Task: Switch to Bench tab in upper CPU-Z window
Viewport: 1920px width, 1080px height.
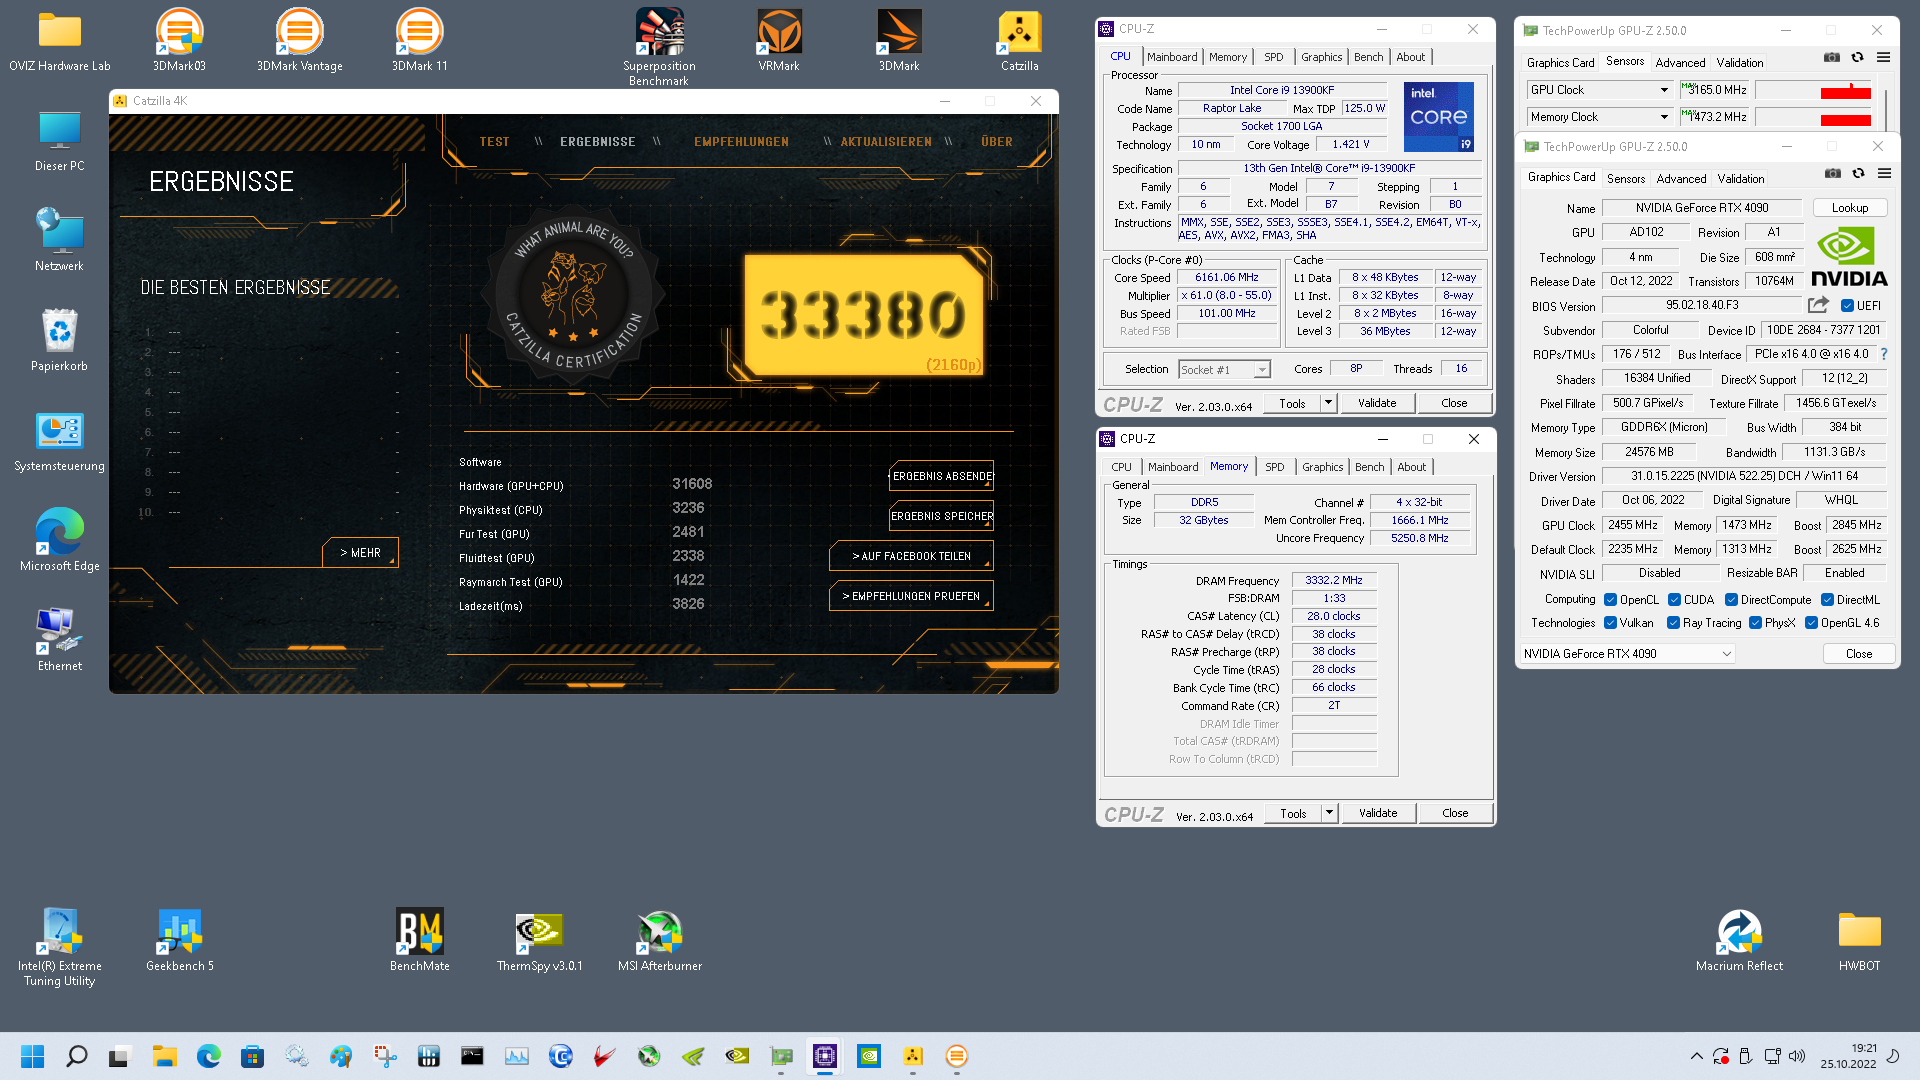Action: tap(1368, 57)
